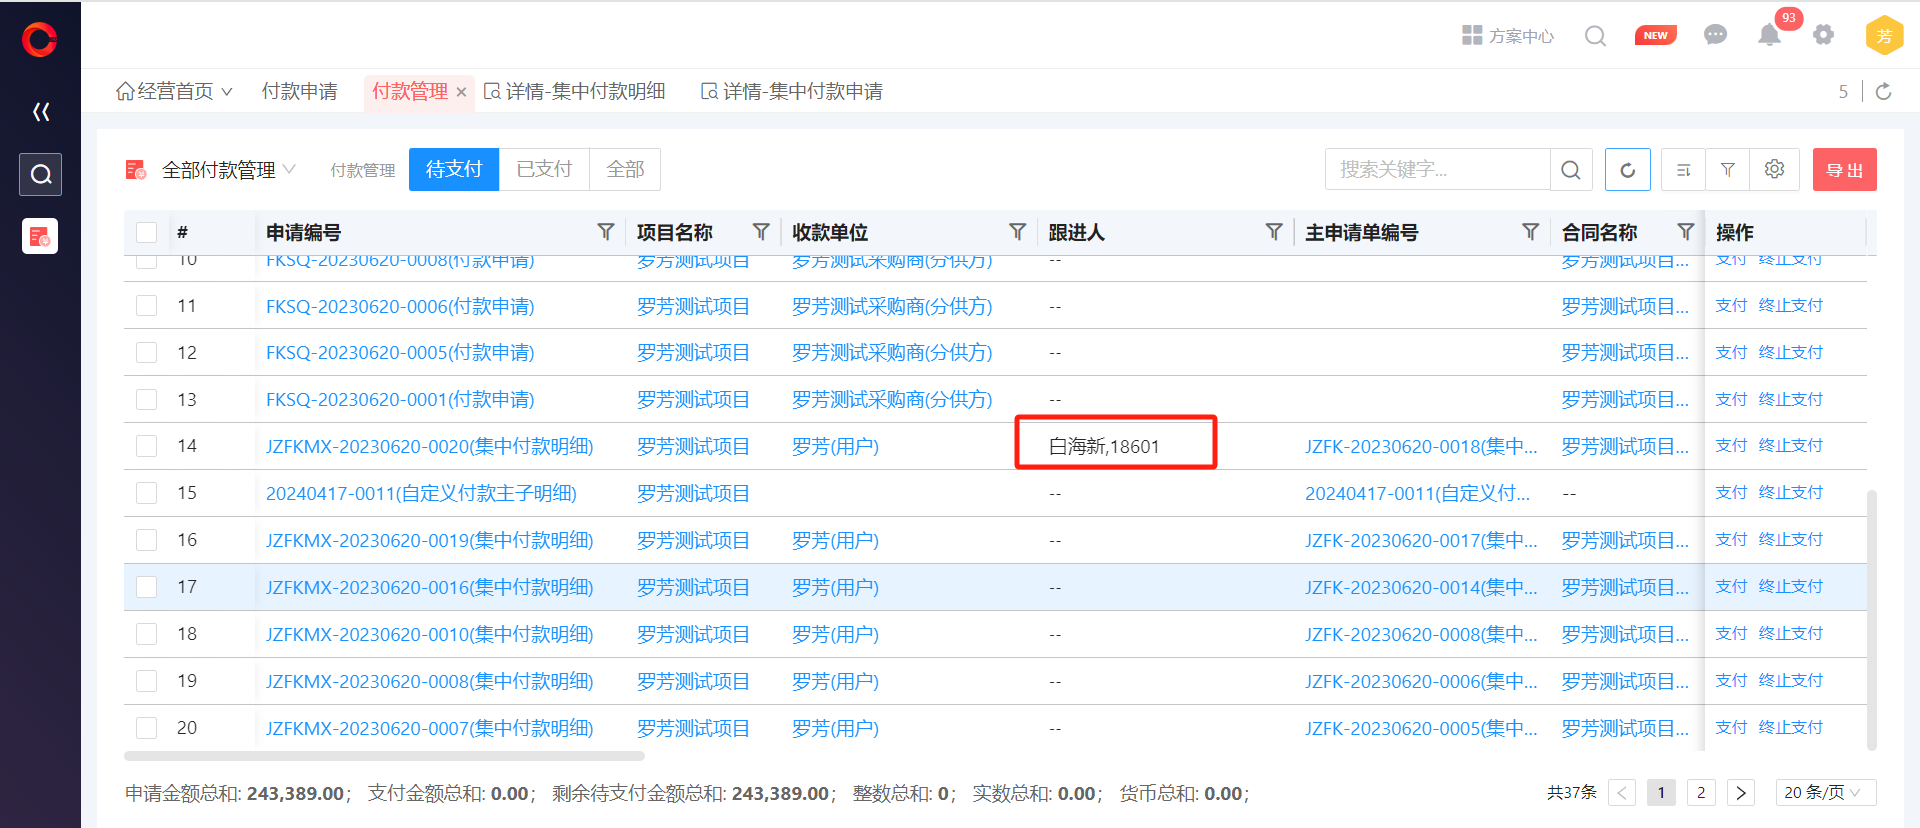Screen dimensions: 1920x828
Task: Click the chat messages icon in header
Action: tap(1715, 36)
